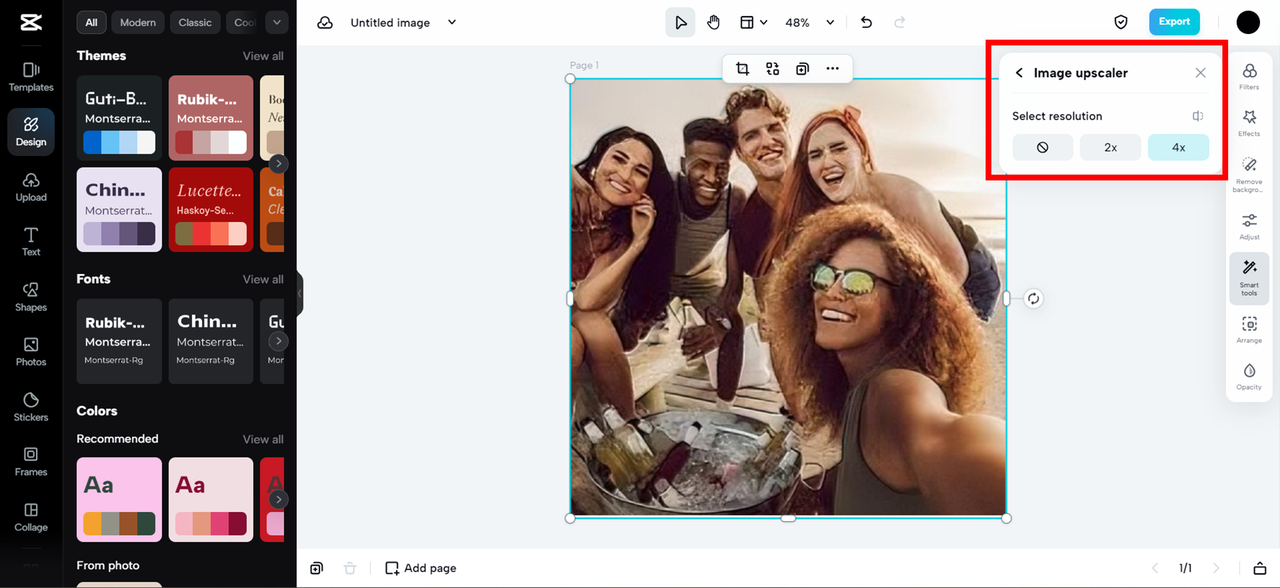This screenshot has width=1280, height=588.
Task: Add a new page
Action: pyautogui.click(x=421, y=568)
